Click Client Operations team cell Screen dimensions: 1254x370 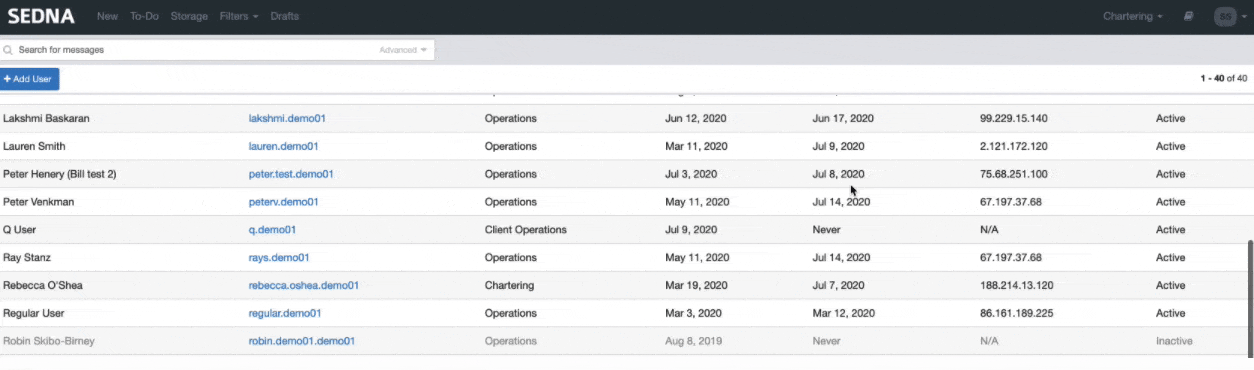(x=526, y=230)
